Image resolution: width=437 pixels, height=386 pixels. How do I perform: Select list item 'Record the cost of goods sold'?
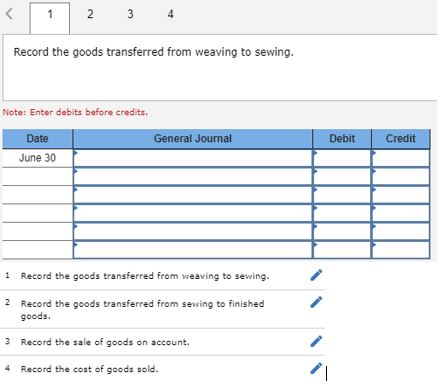[x=89, y=369]
